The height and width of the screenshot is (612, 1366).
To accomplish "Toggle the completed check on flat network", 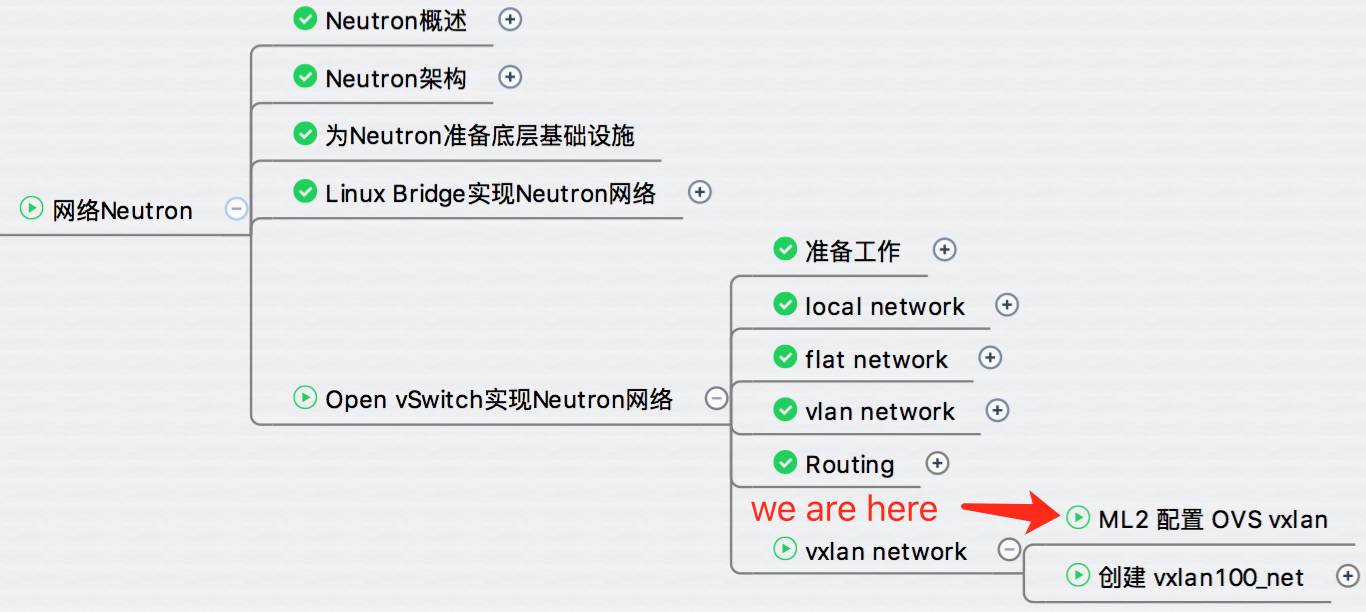I will pos(784,357).
